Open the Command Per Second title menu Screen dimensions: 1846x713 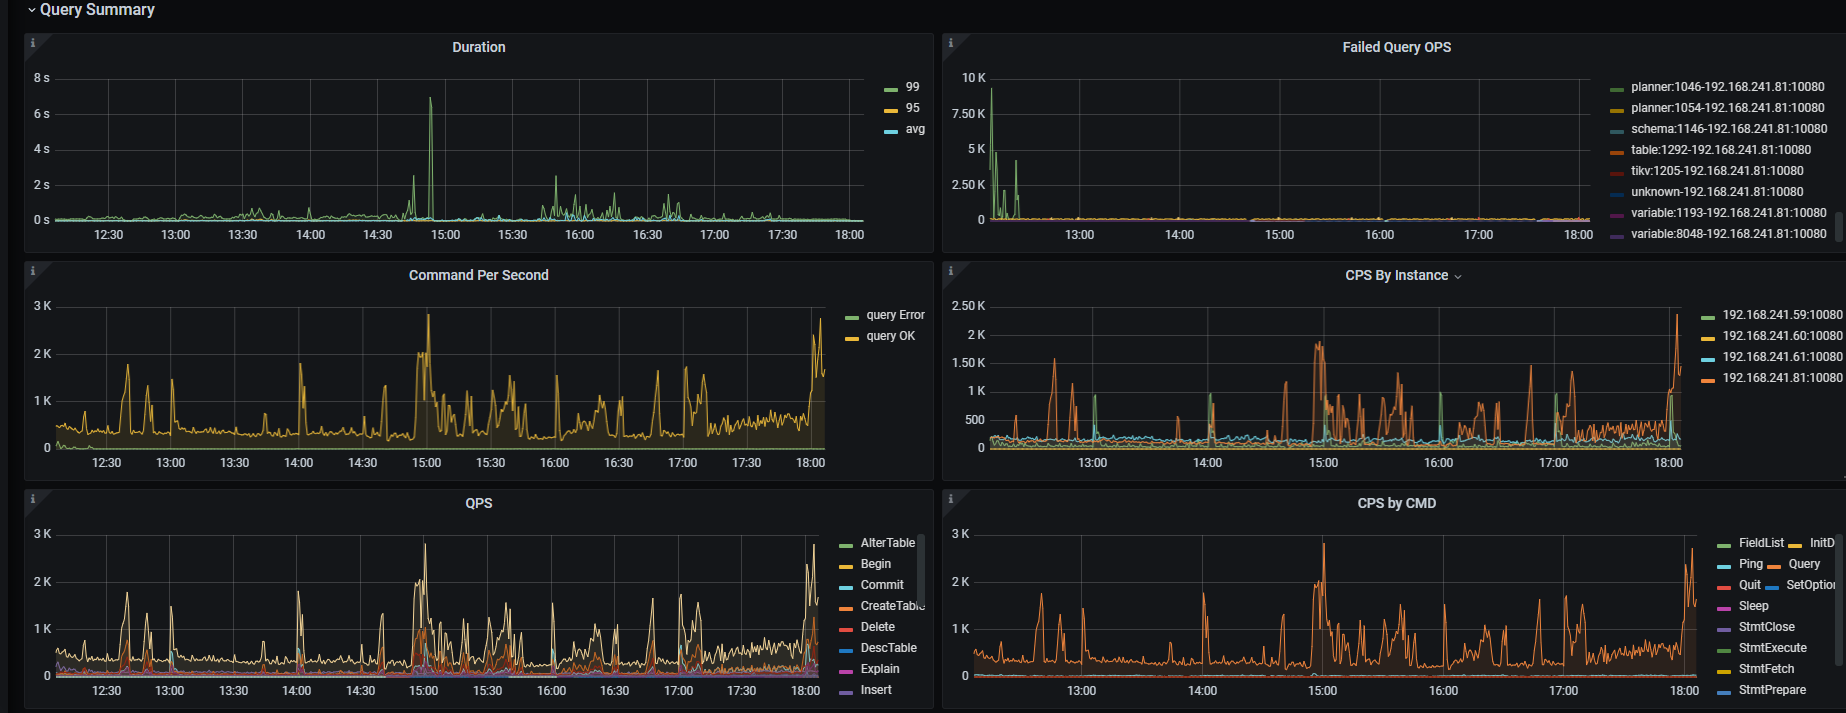pyautogui.click(x=478, y=275)
